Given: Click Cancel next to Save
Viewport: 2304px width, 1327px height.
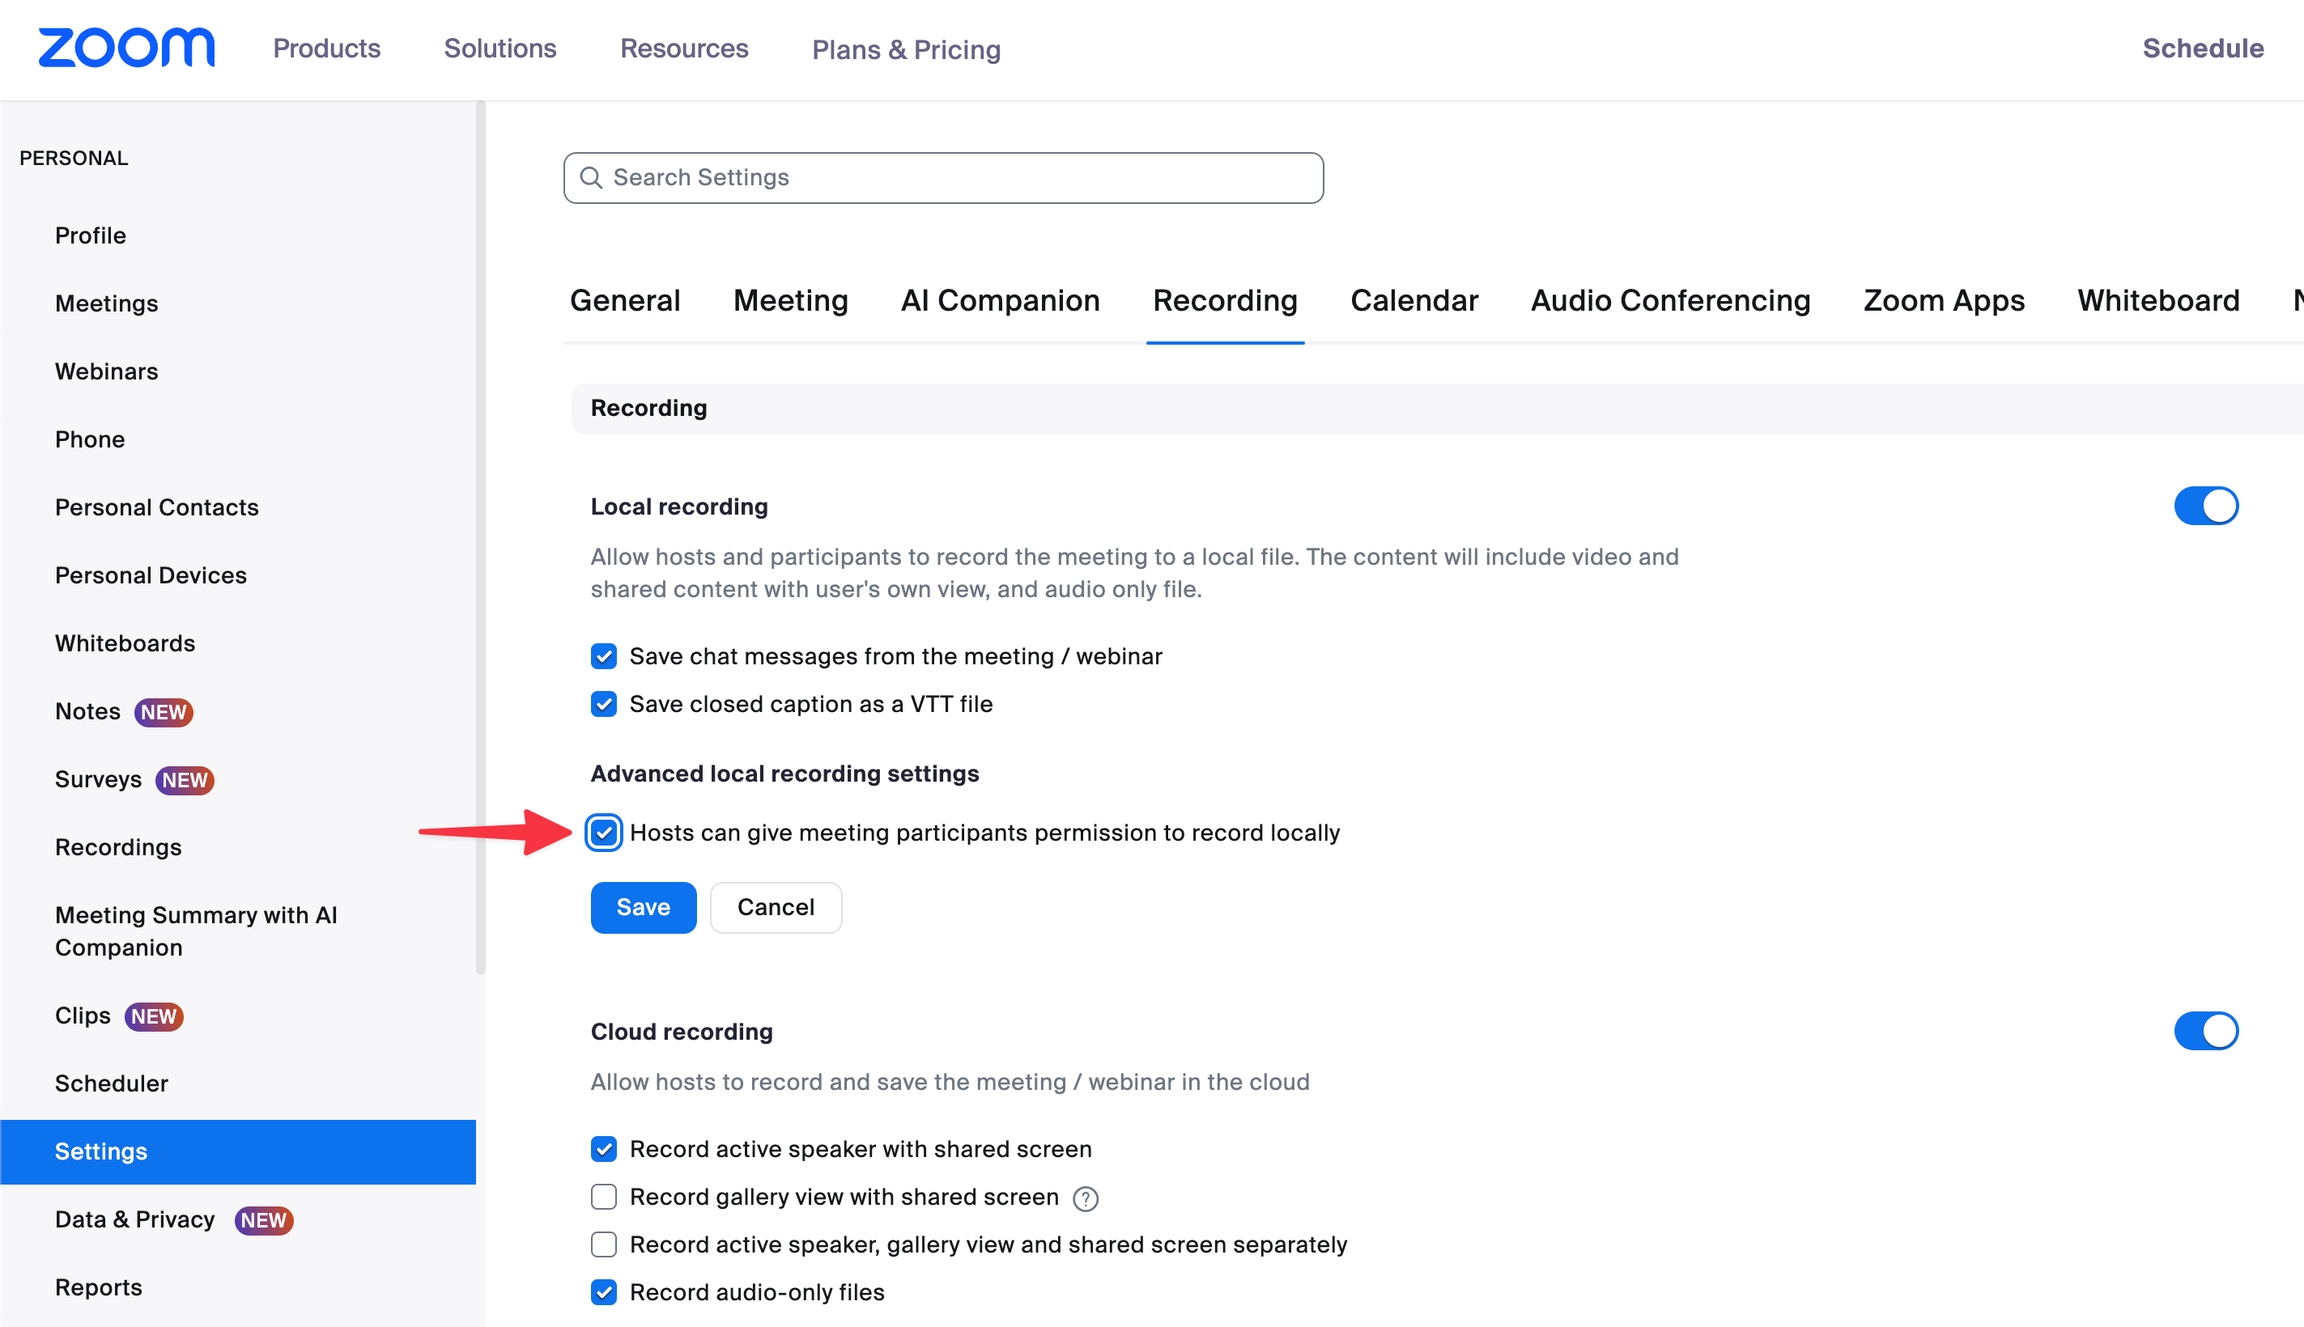Looking at the screenshot, I should (x=775, y=907).
